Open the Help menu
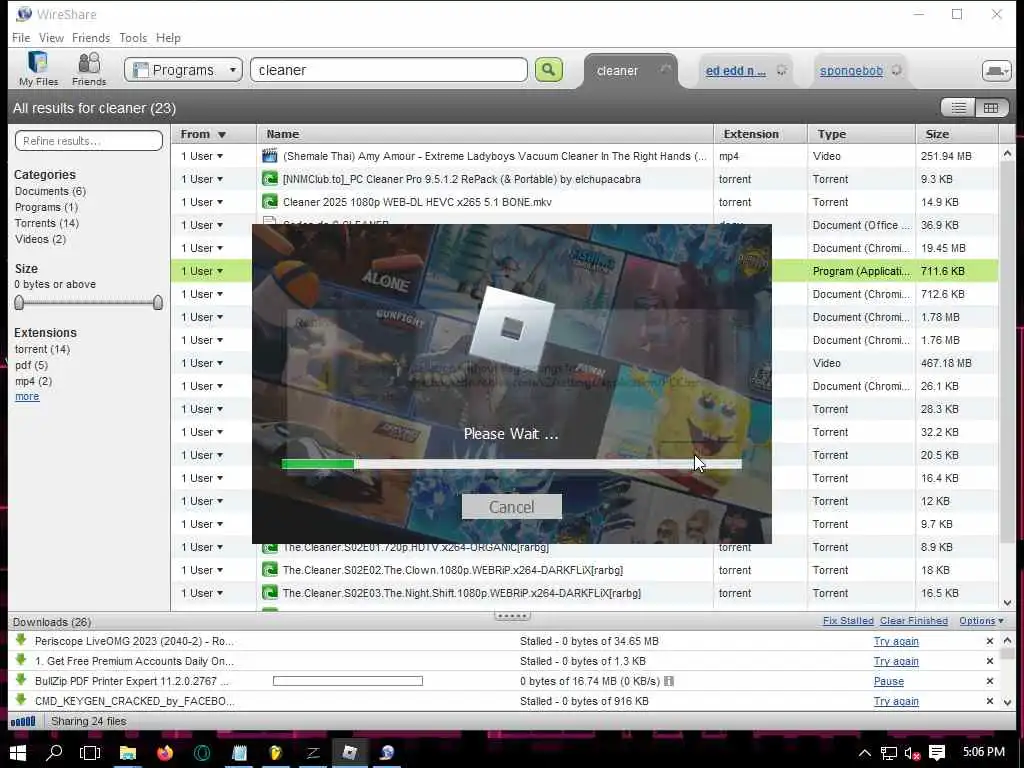 (168, 38)
